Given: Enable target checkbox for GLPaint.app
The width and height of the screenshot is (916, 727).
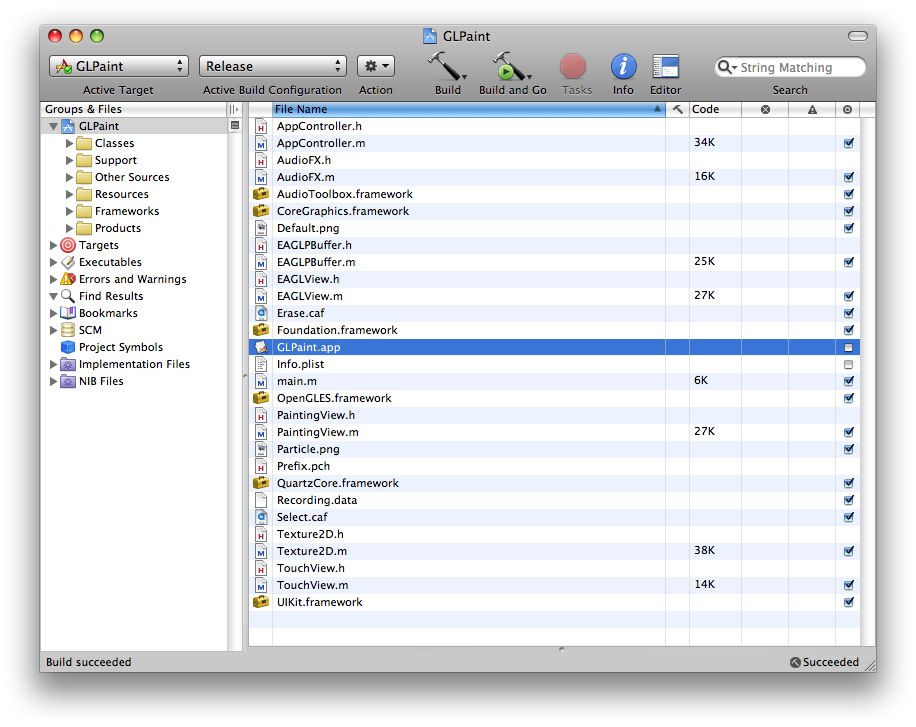Looking at the screenshot, I should (848, 347).
